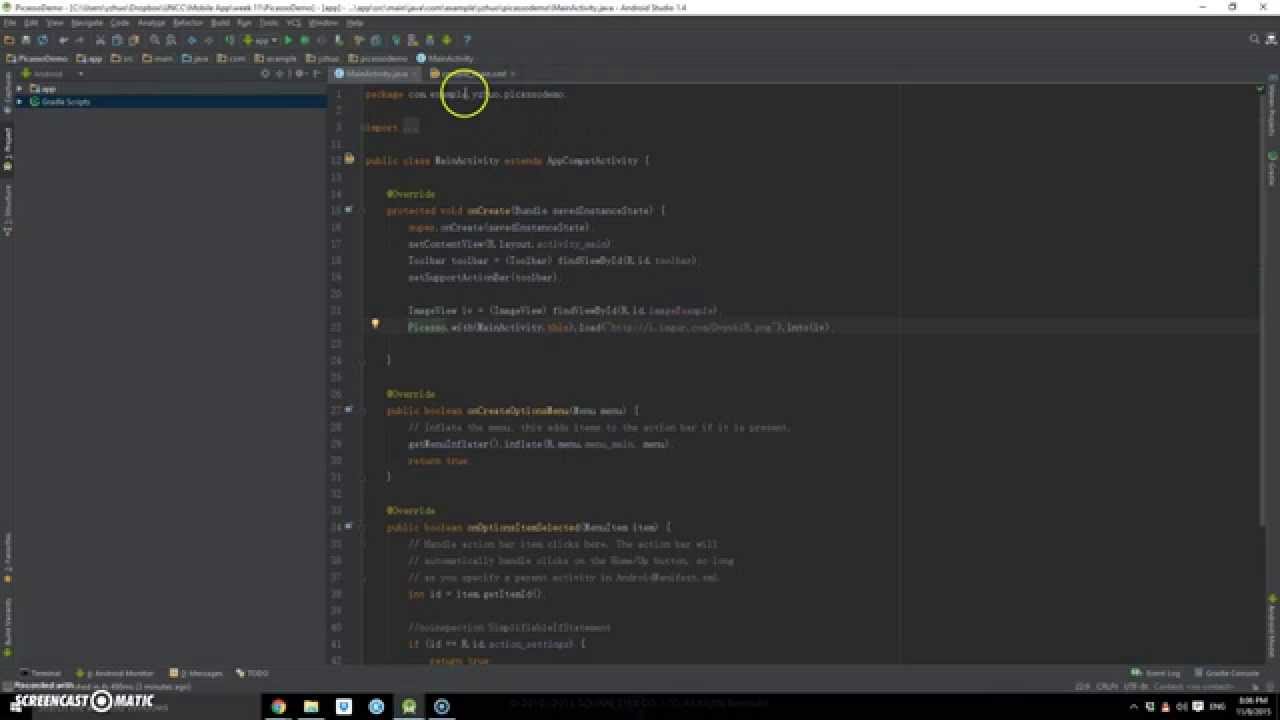
Task: Click the yellow lightbulb intention icon
Action: [x=375, y=323]
